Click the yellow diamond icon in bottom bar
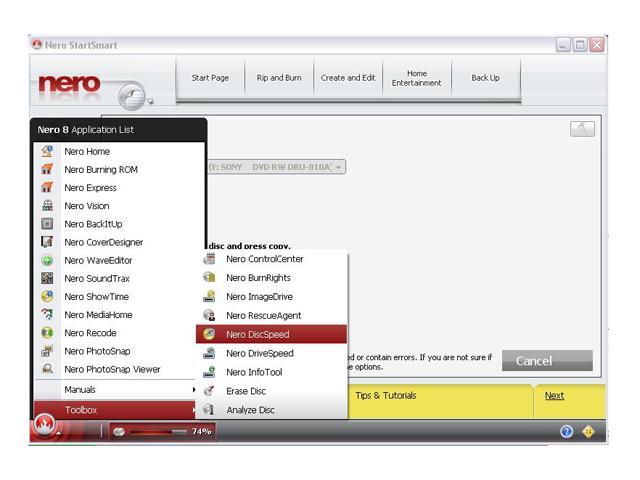The image size is (640, 480). pyautogui.click(x=588, y=431)
